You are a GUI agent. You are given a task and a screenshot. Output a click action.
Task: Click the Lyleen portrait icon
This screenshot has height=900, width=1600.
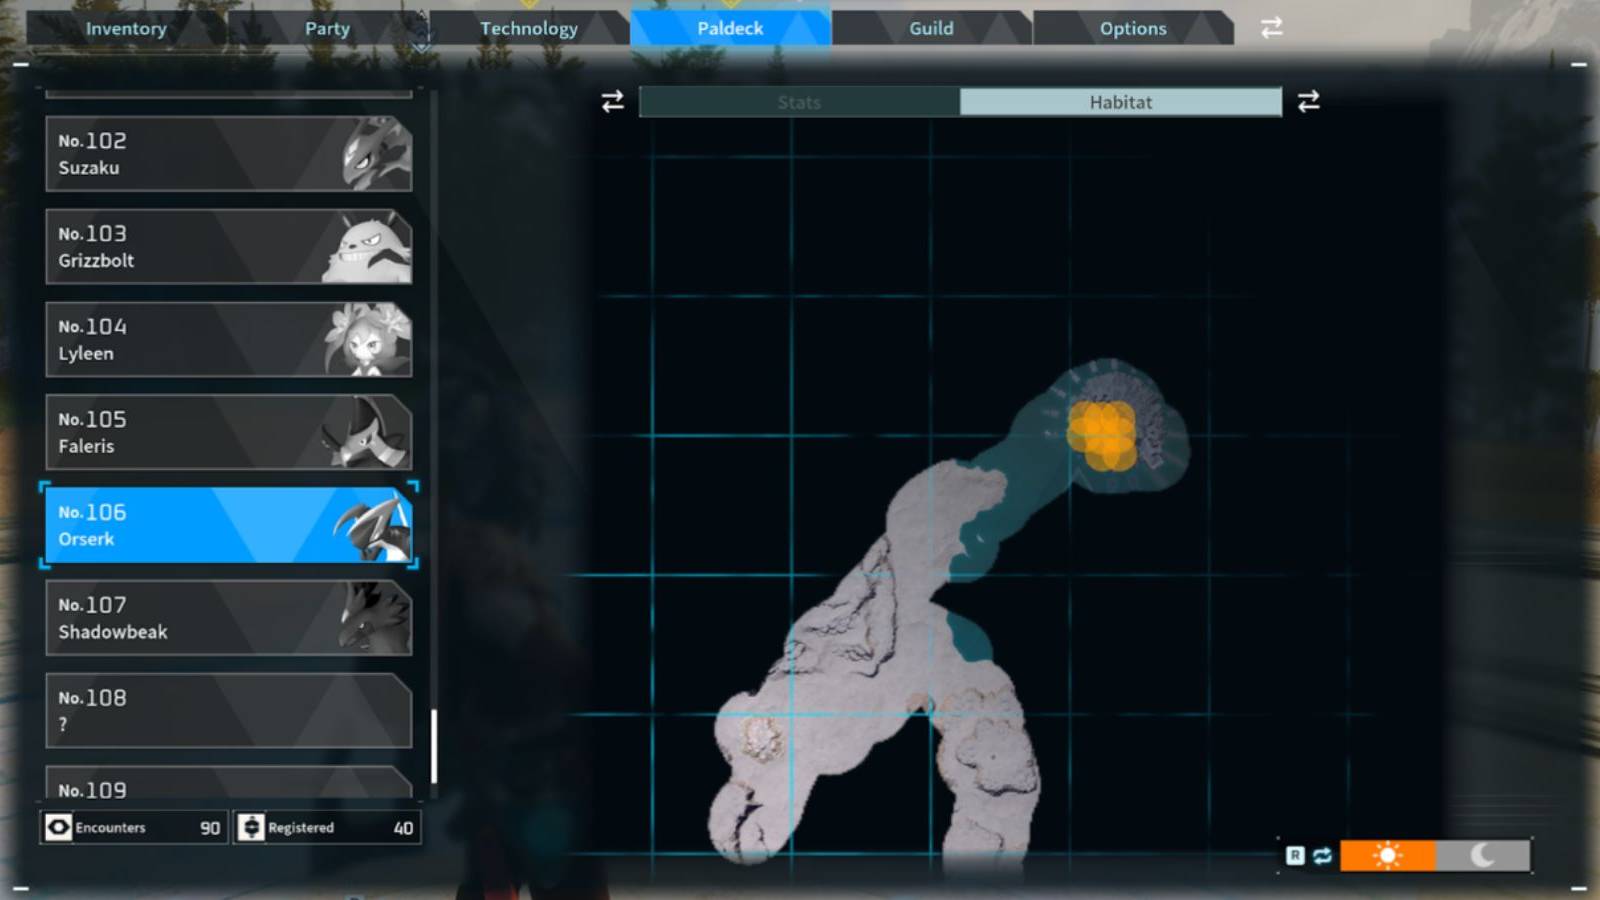tap(378, 338)
